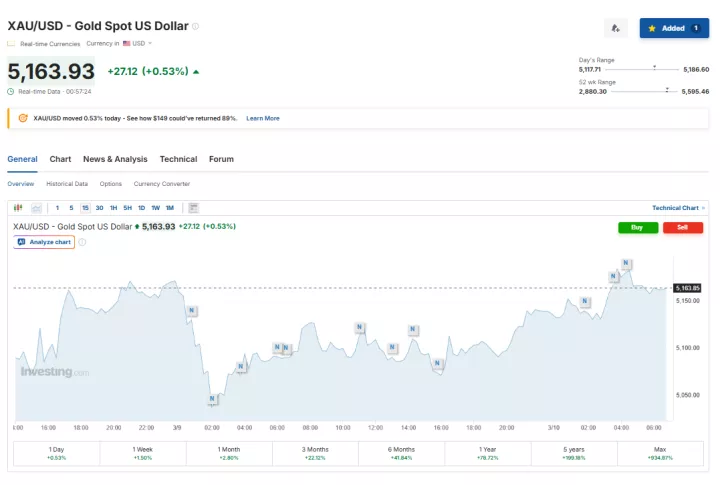Screen dimensions: 720x485
Task: Click the create alert bell icon
Action: point(616,28)
